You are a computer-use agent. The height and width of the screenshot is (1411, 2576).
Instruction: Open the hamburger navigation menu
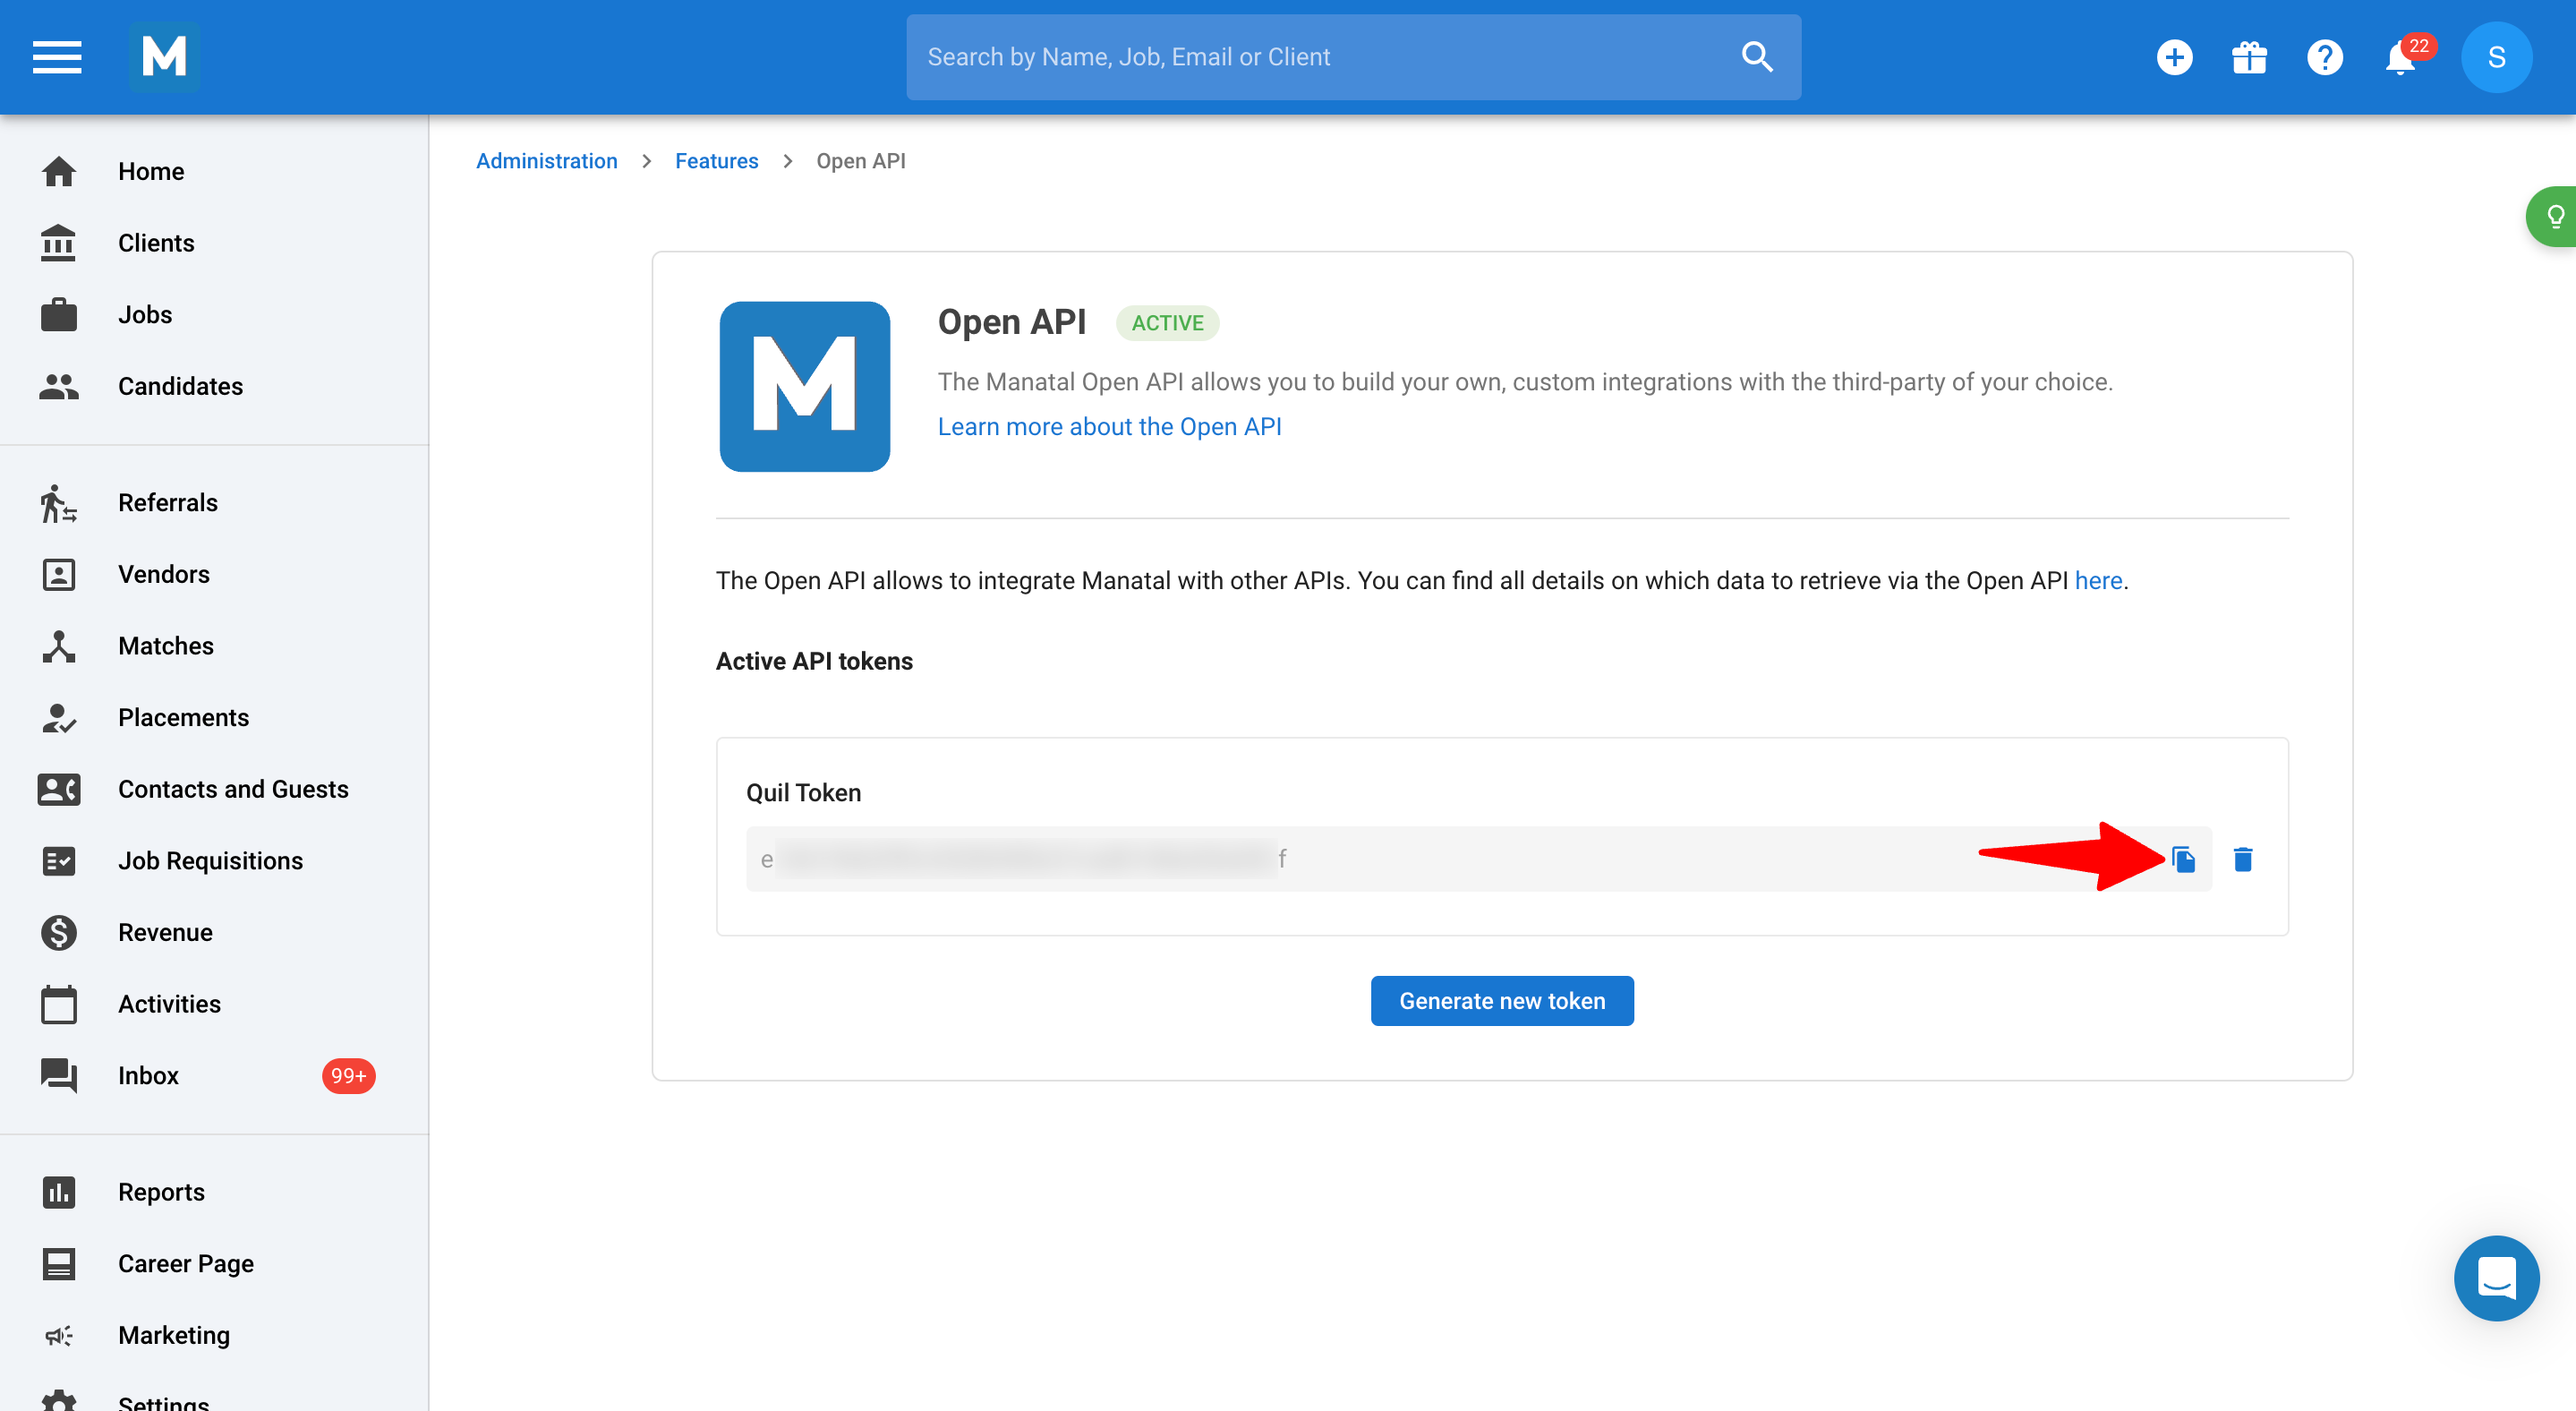(x=57, y=57)
